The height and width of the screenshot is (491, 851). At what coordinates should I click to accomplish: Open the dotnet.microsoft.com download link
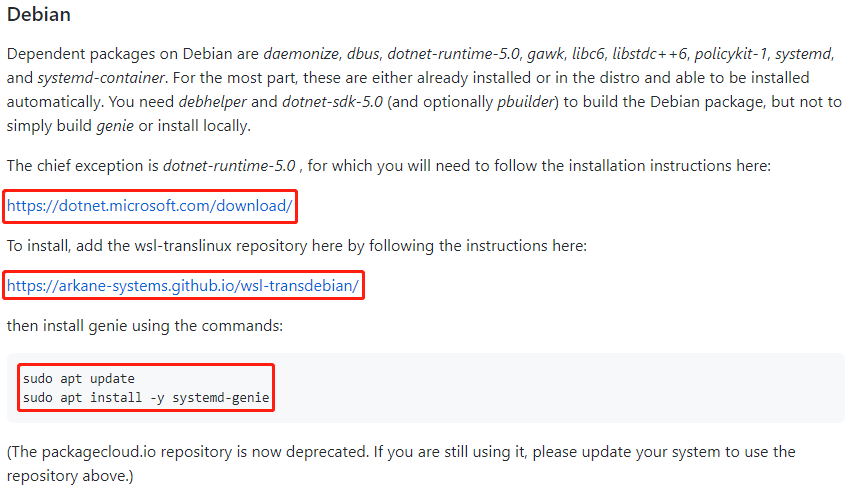[x=150, y=207]
